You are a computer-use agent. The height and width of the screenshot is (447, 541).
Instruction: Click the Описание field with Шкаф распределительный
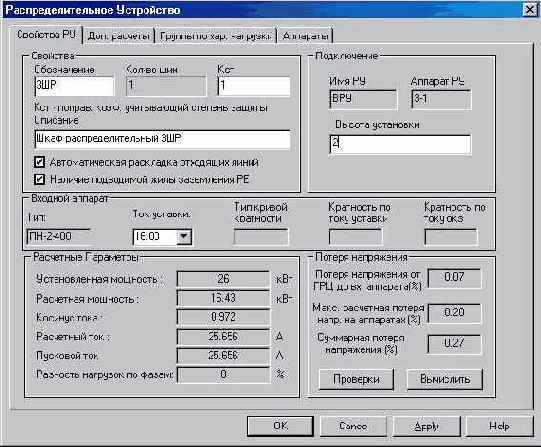click(x=162, y=139)
